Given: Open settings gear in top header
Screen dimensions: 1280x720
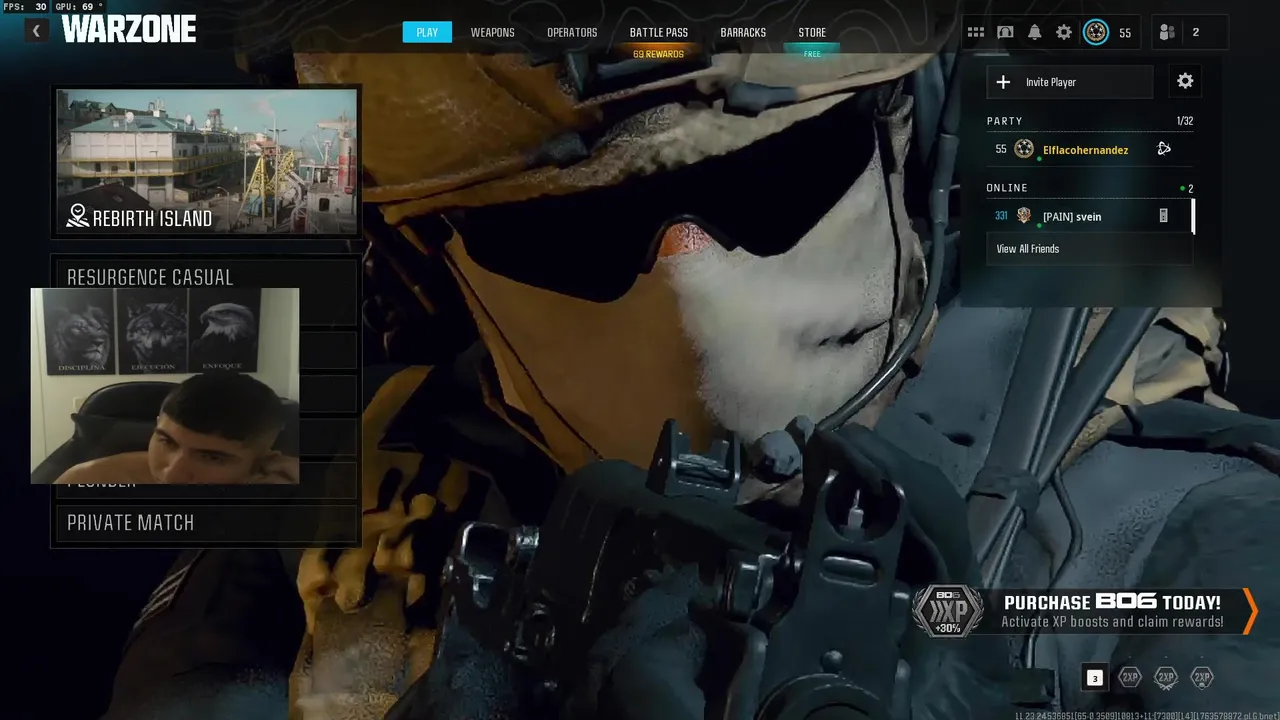Looking at the screenshot, I should [1064, 33].
